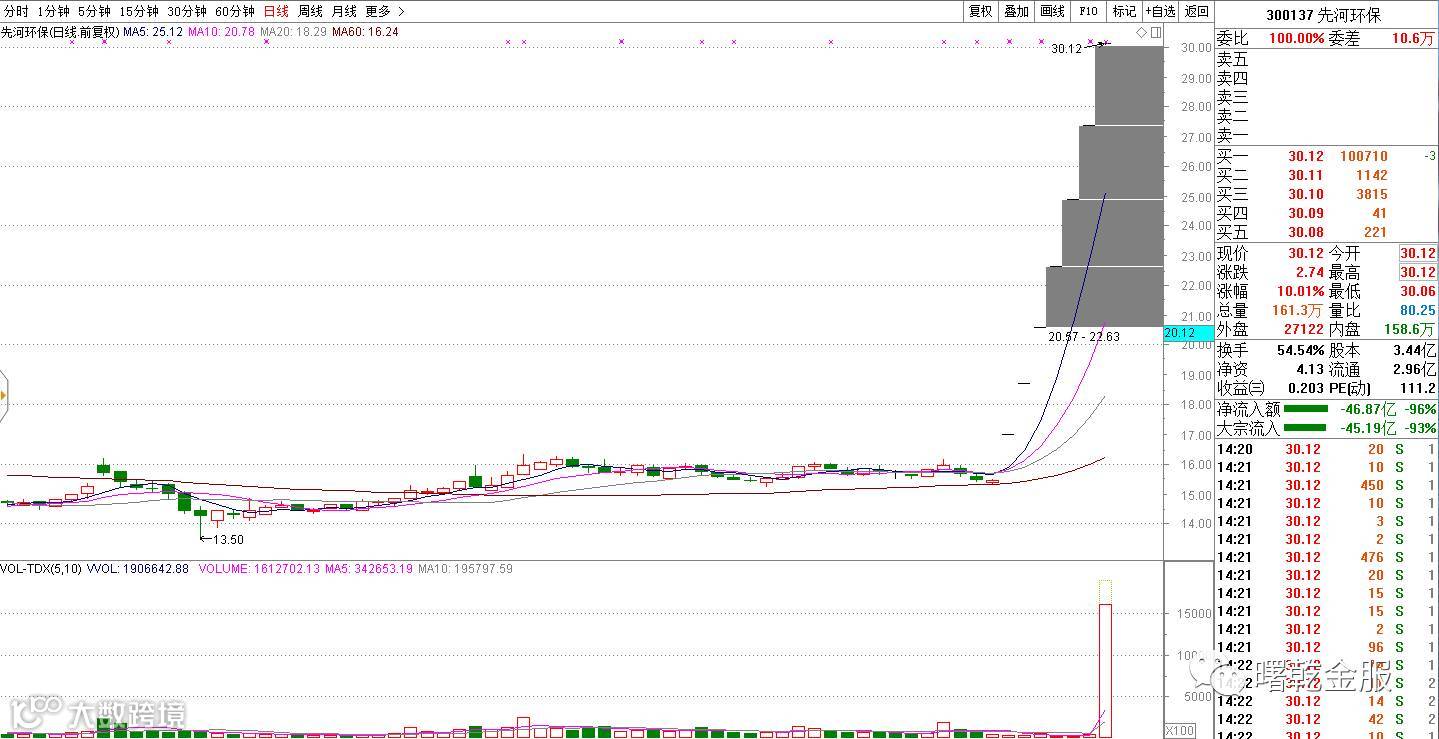The image size is (1439, 739).
Task: Click the MA5: 25.12 indicator label
Action: tap(153, 32)
